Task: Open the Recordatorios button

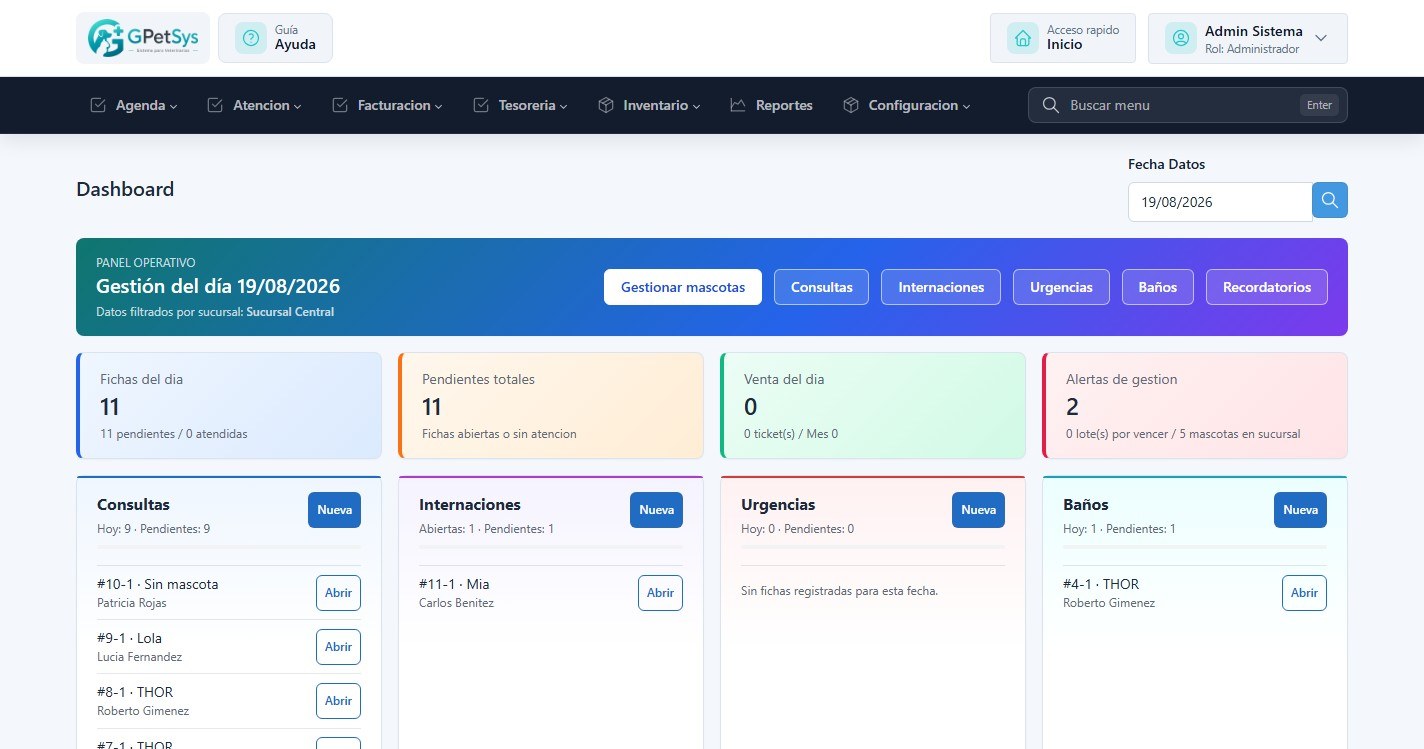Action: (x=1267, y=287)
